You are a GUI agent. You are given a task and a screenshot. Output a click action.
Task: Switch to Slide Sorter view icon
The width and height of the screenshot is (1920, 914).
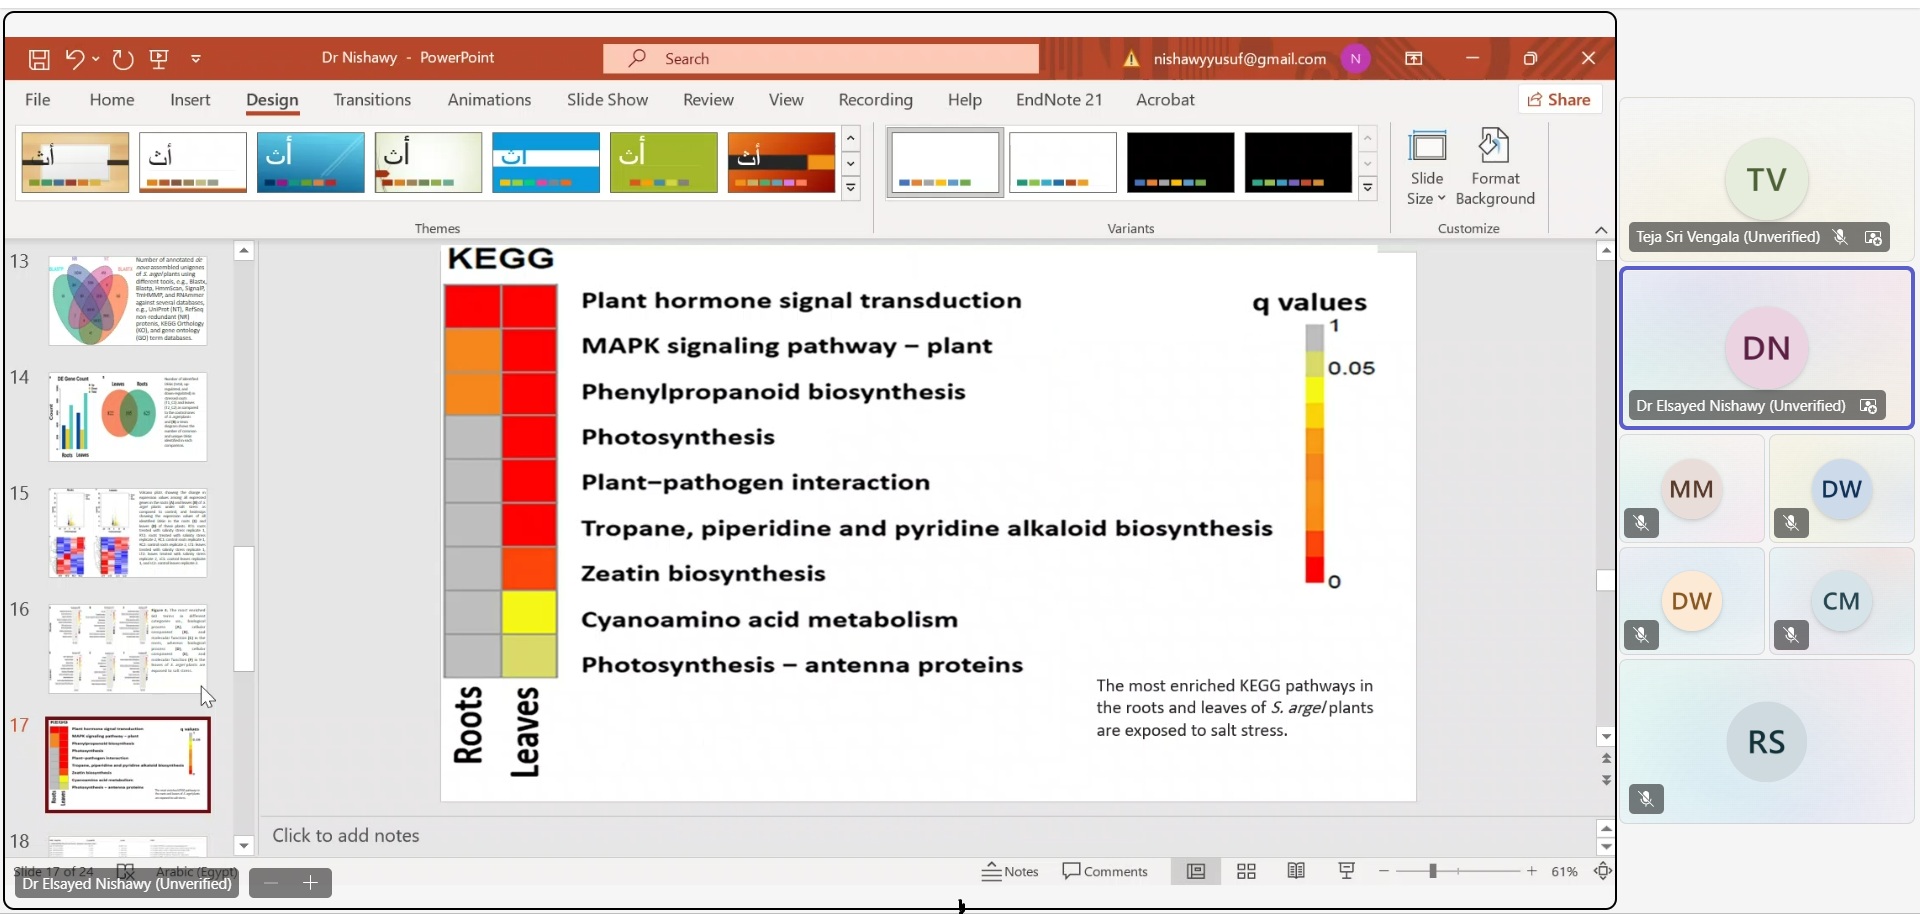pos(1246,872)
